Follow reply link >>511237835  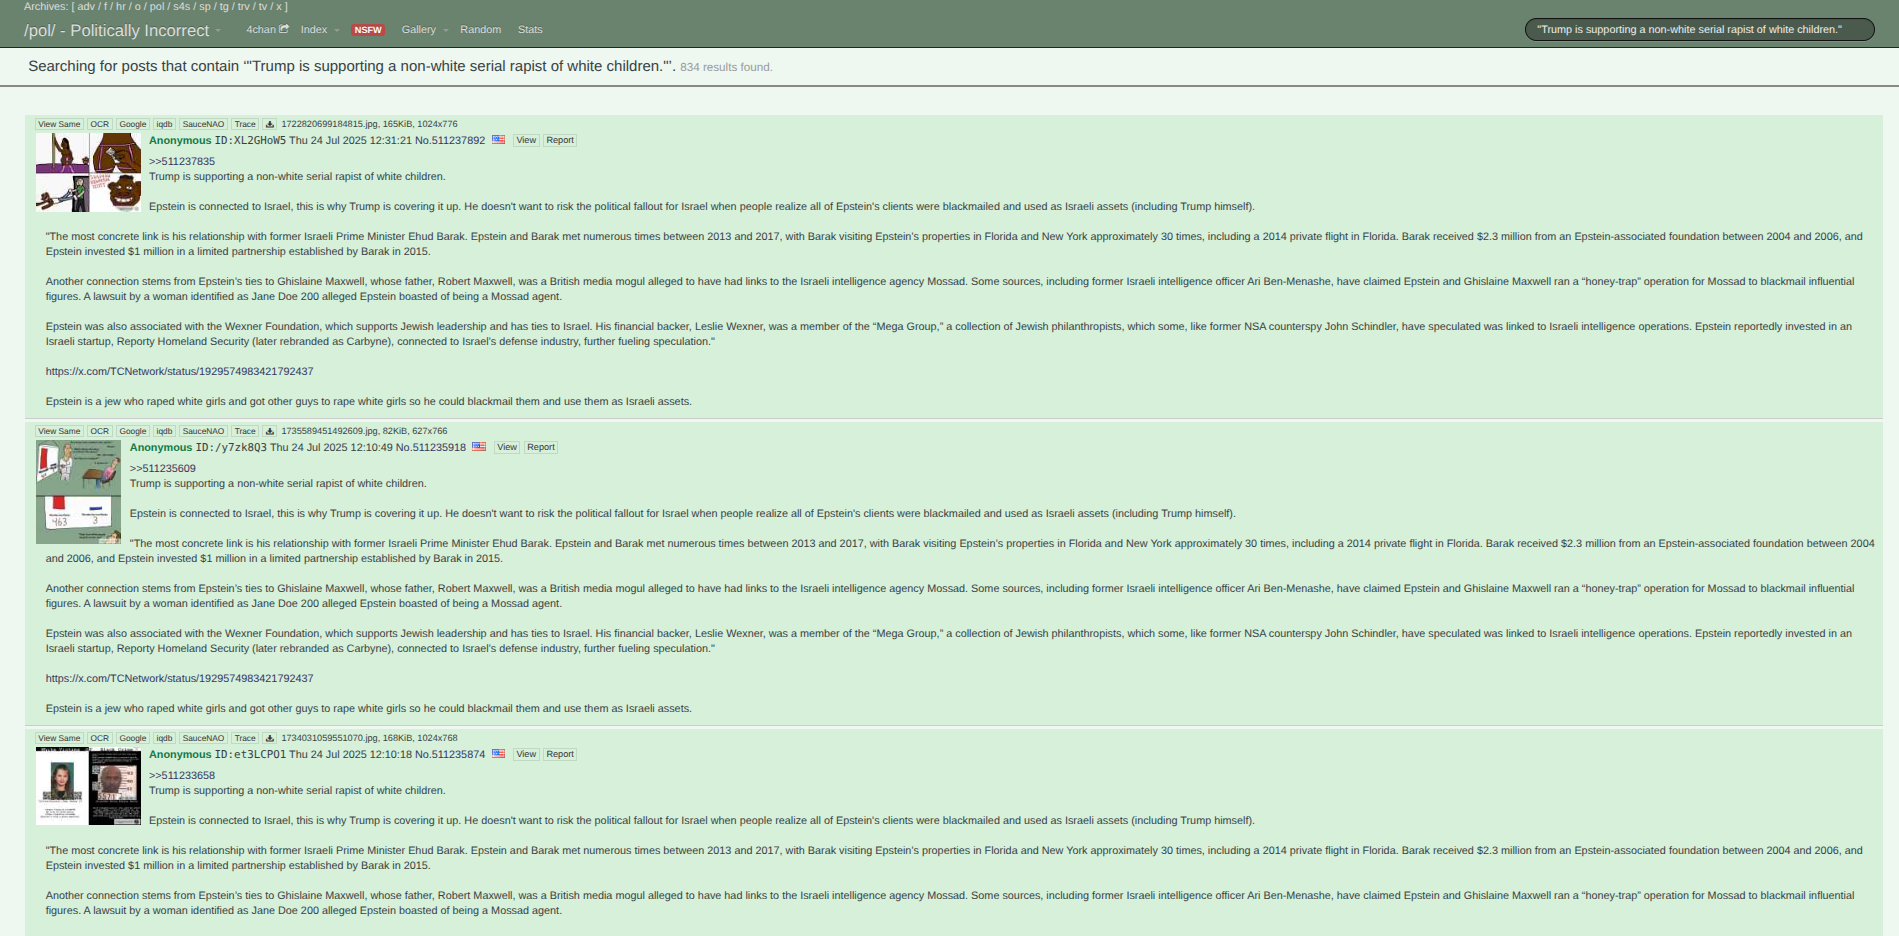[182, 162]
